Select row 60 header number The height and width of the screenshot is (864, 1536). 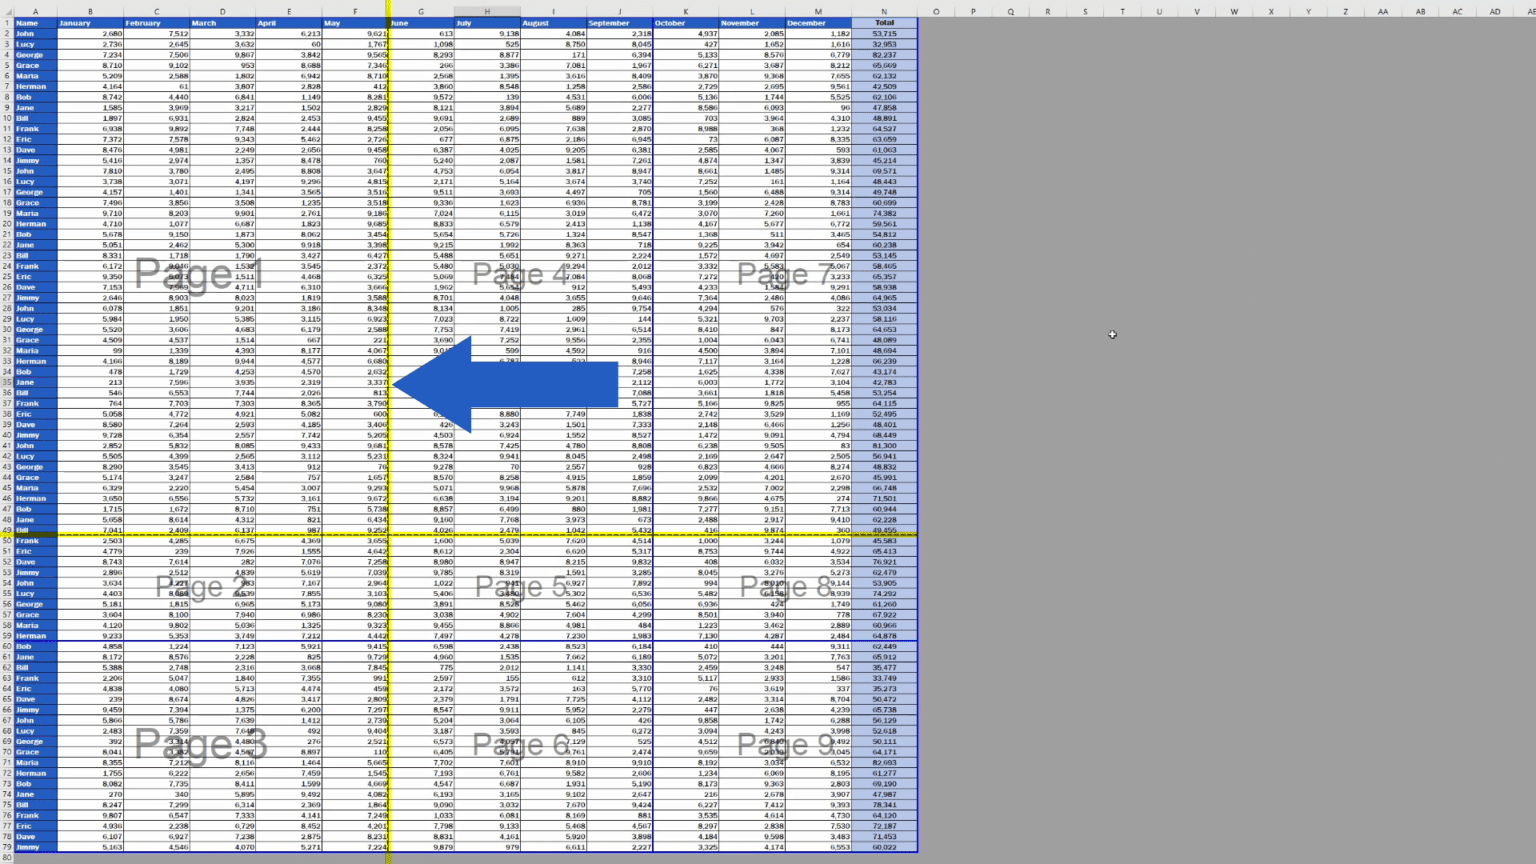(7, 646)
